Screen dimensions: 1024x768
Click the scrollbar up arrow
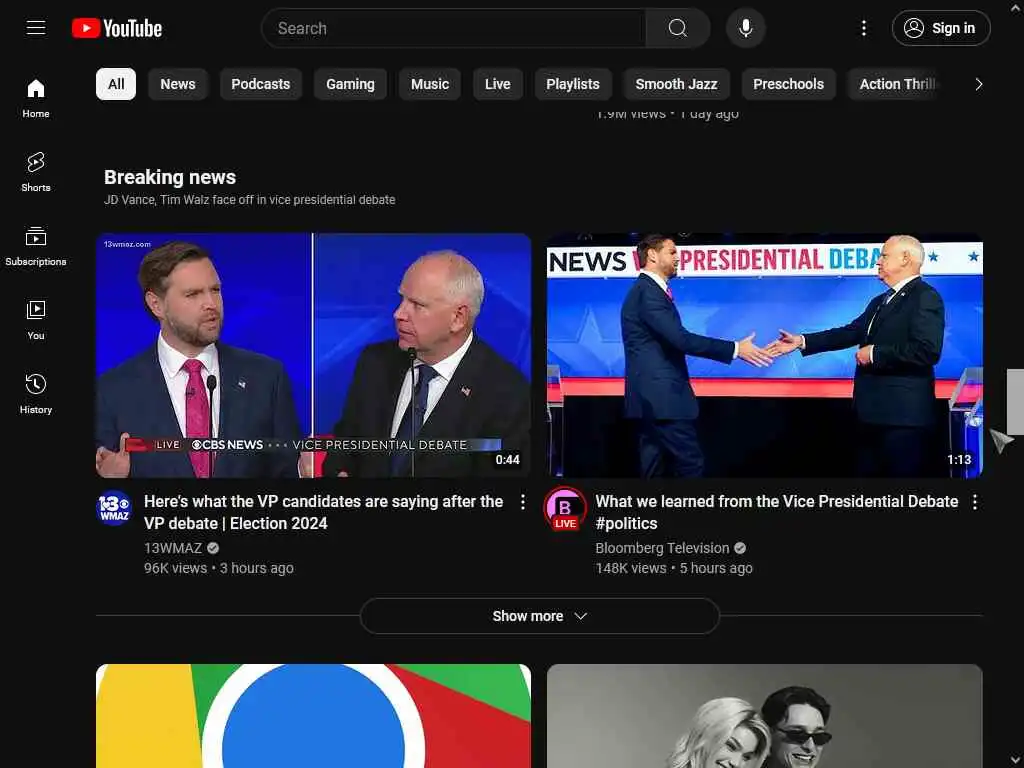(x=1015, y=8)
